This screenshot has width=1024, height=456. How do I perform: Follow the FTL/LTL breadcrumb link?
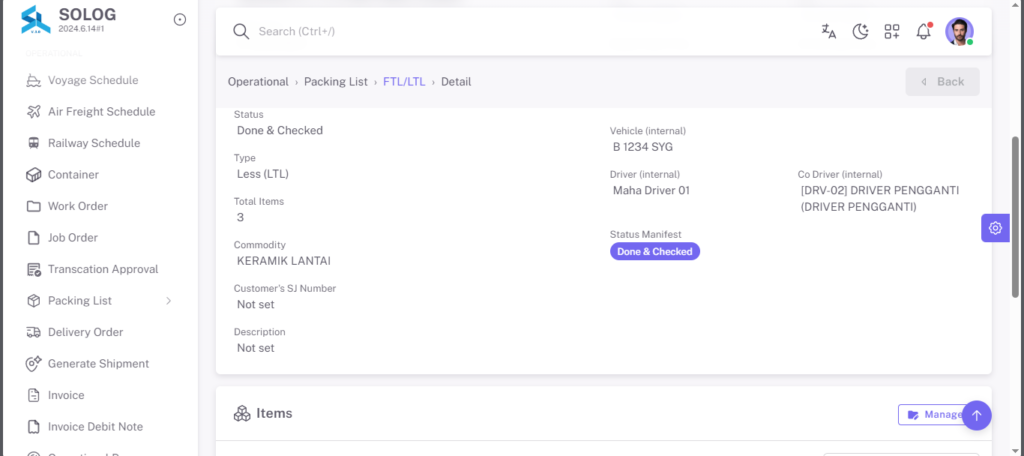[404, 82]
